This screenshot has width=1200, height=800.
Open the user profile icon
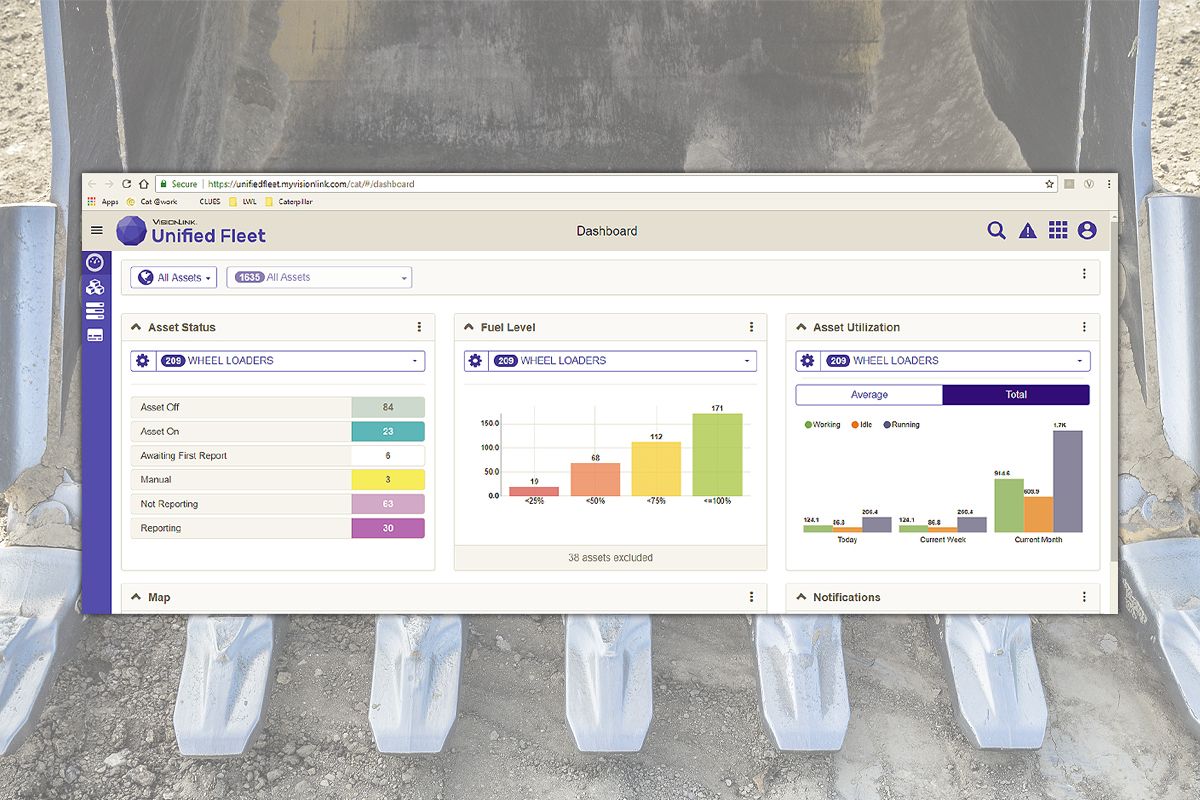(x=1087, y=231)
